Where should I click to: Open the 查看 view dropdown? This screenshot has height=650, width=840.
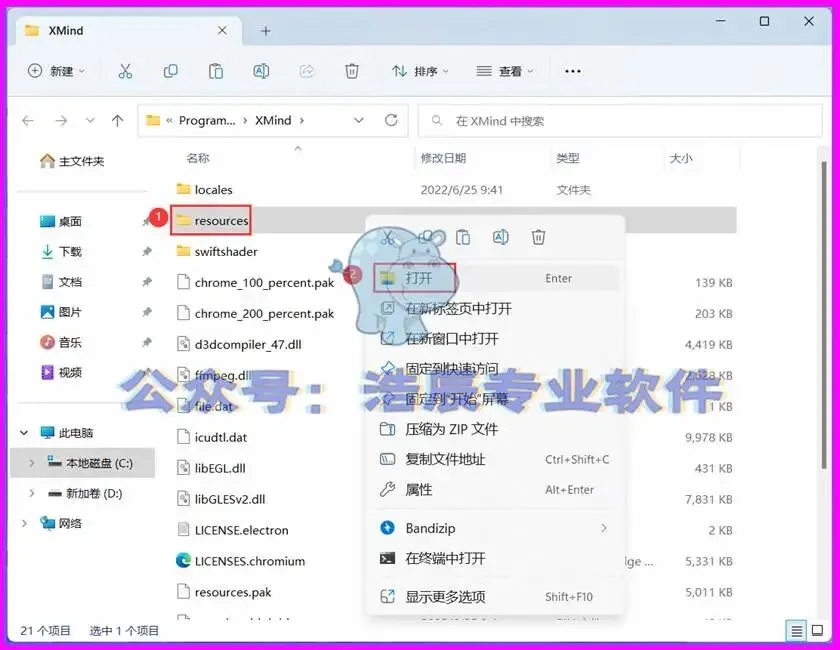[505, 71]
